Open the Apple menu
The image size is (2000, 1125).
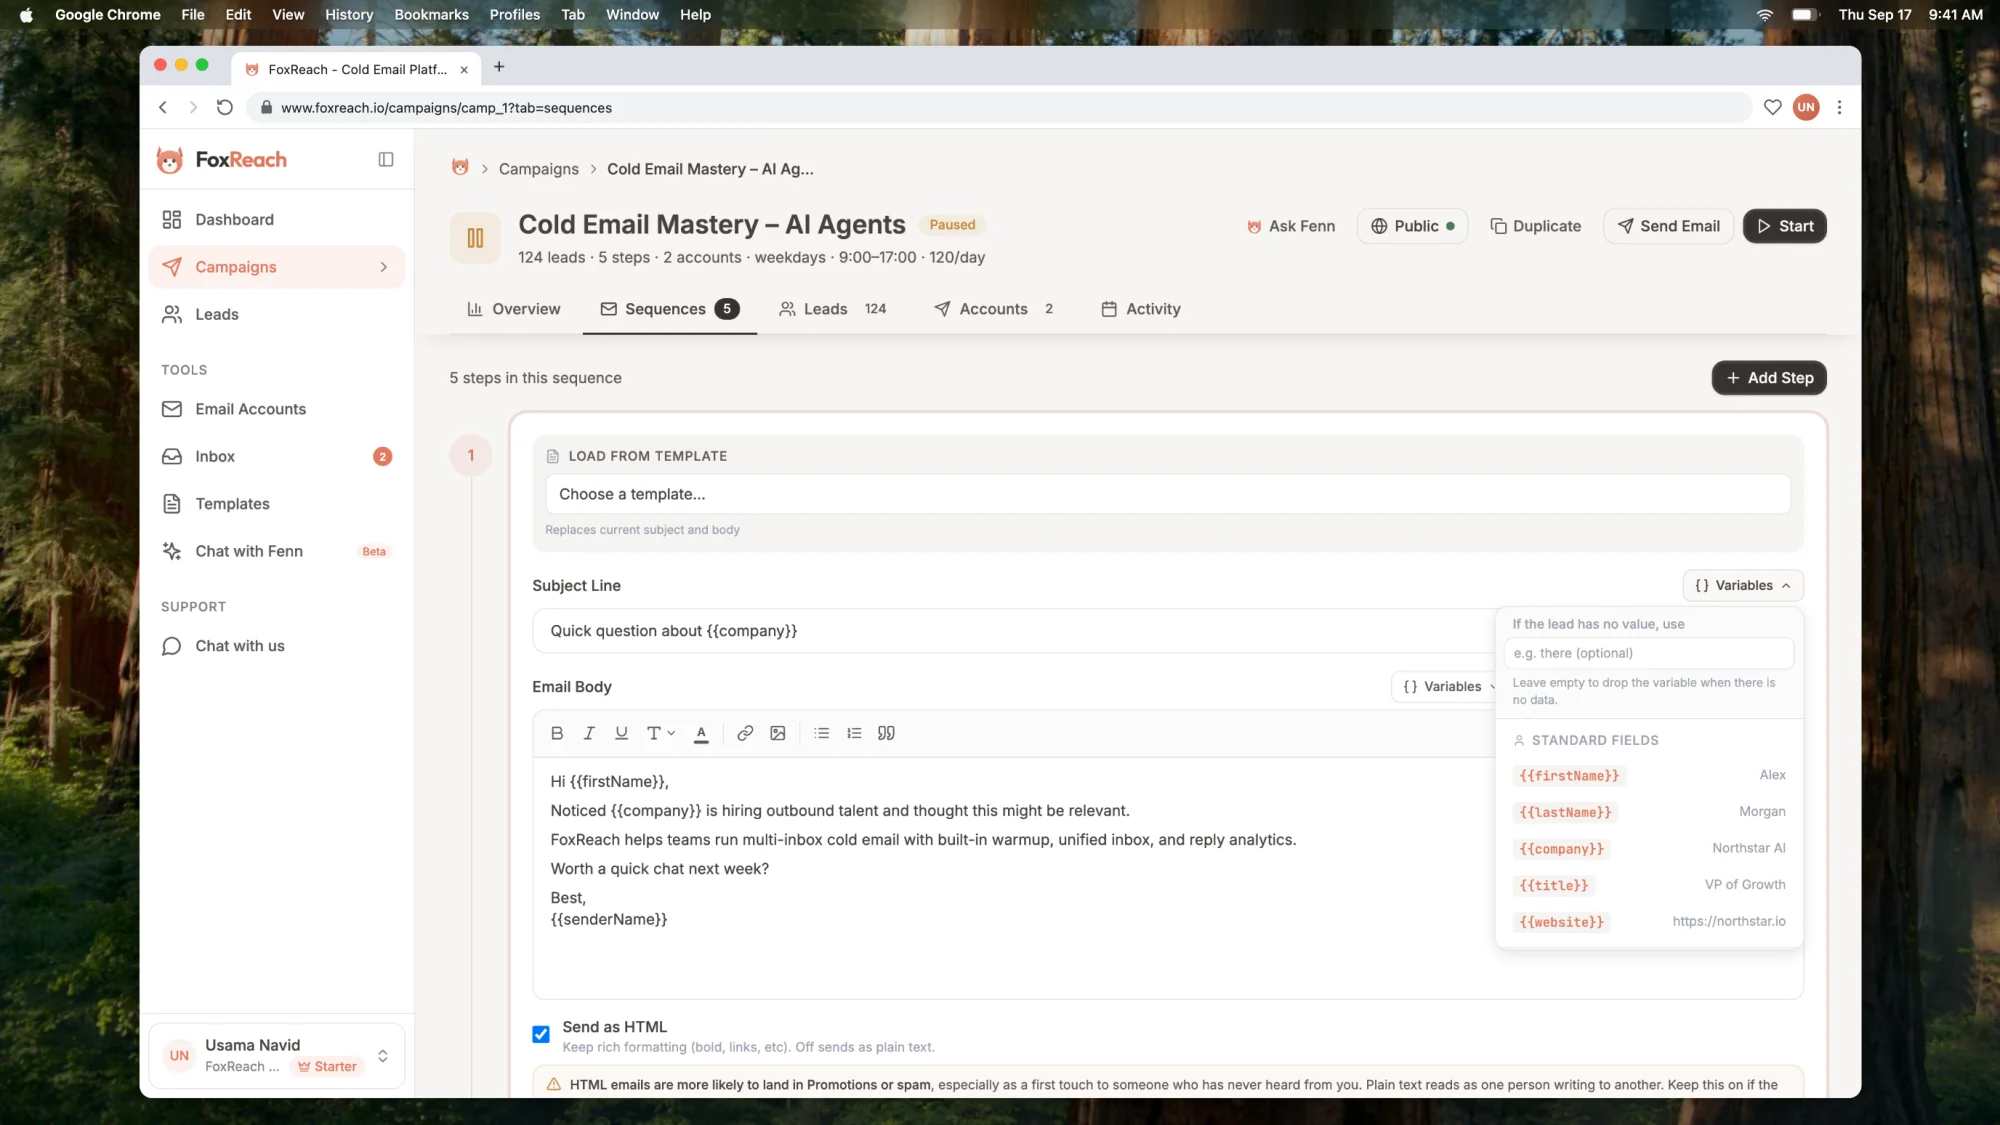click(26, 14)
